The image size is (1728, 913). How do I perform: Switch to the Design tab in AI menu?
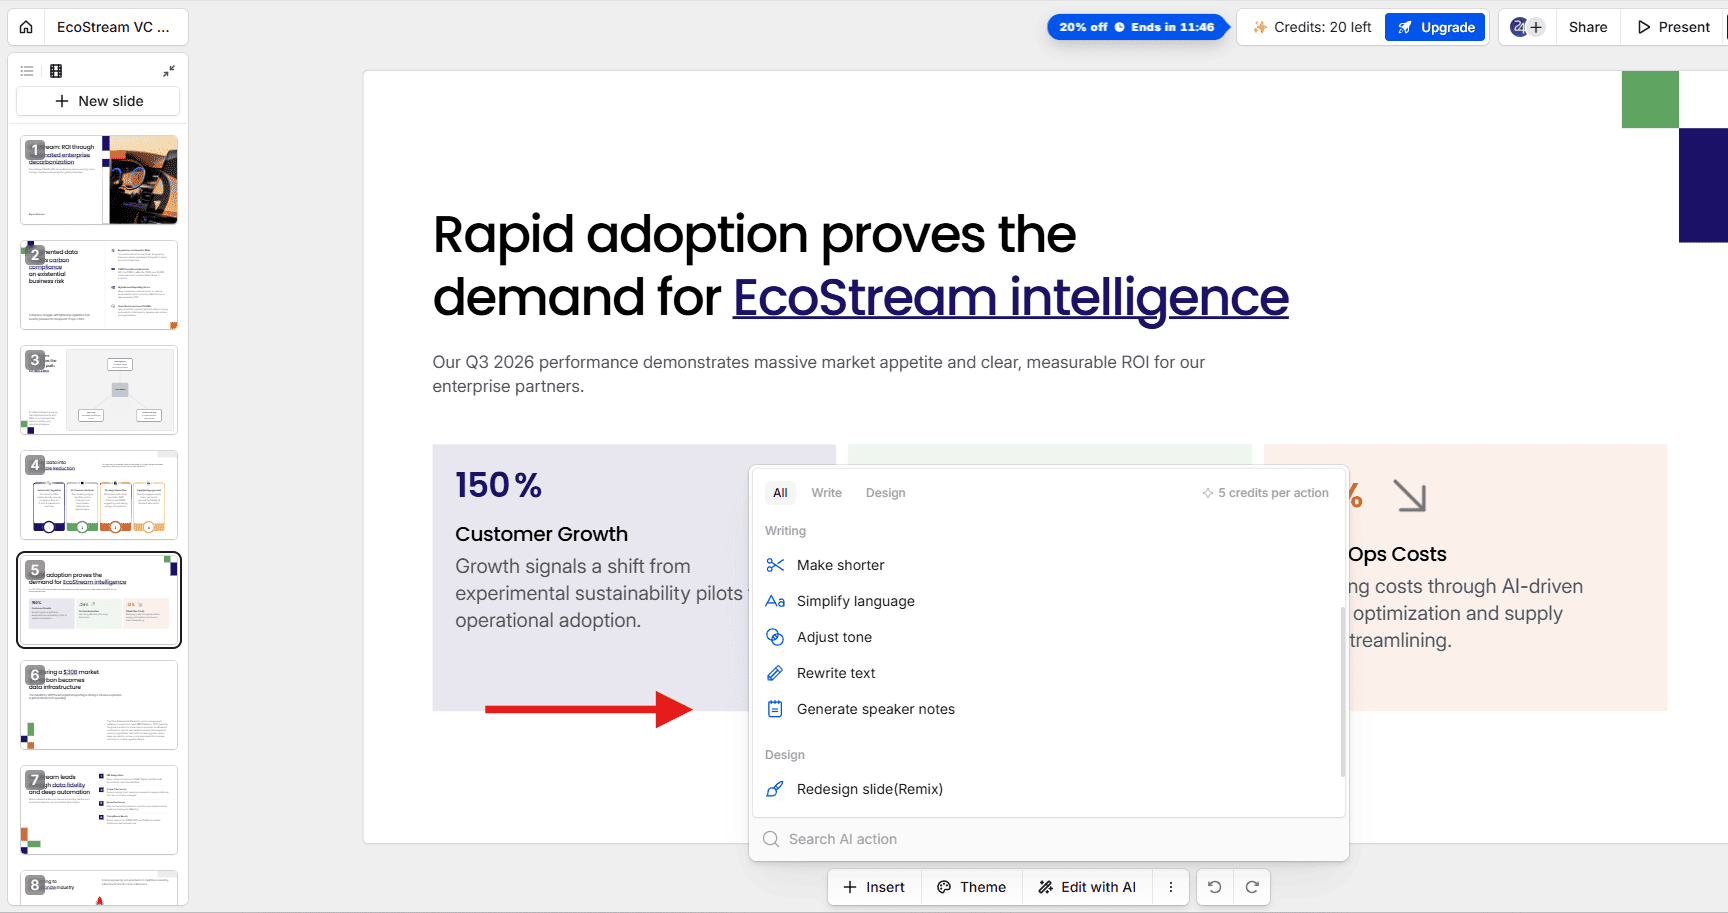885,493
